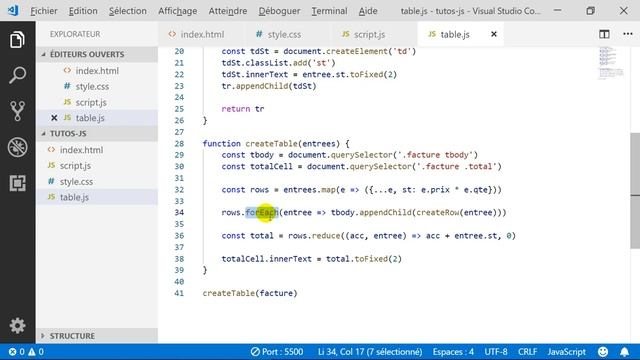Click the EXPLORATEUR panel title
Screen dimensions: 640x360
tap(75, 34)
